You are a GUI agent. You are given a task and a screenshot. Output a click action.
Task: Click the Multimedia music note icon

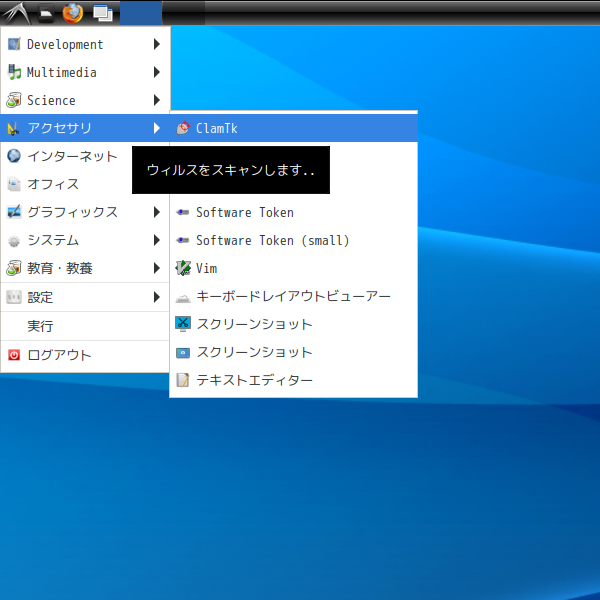14,72
